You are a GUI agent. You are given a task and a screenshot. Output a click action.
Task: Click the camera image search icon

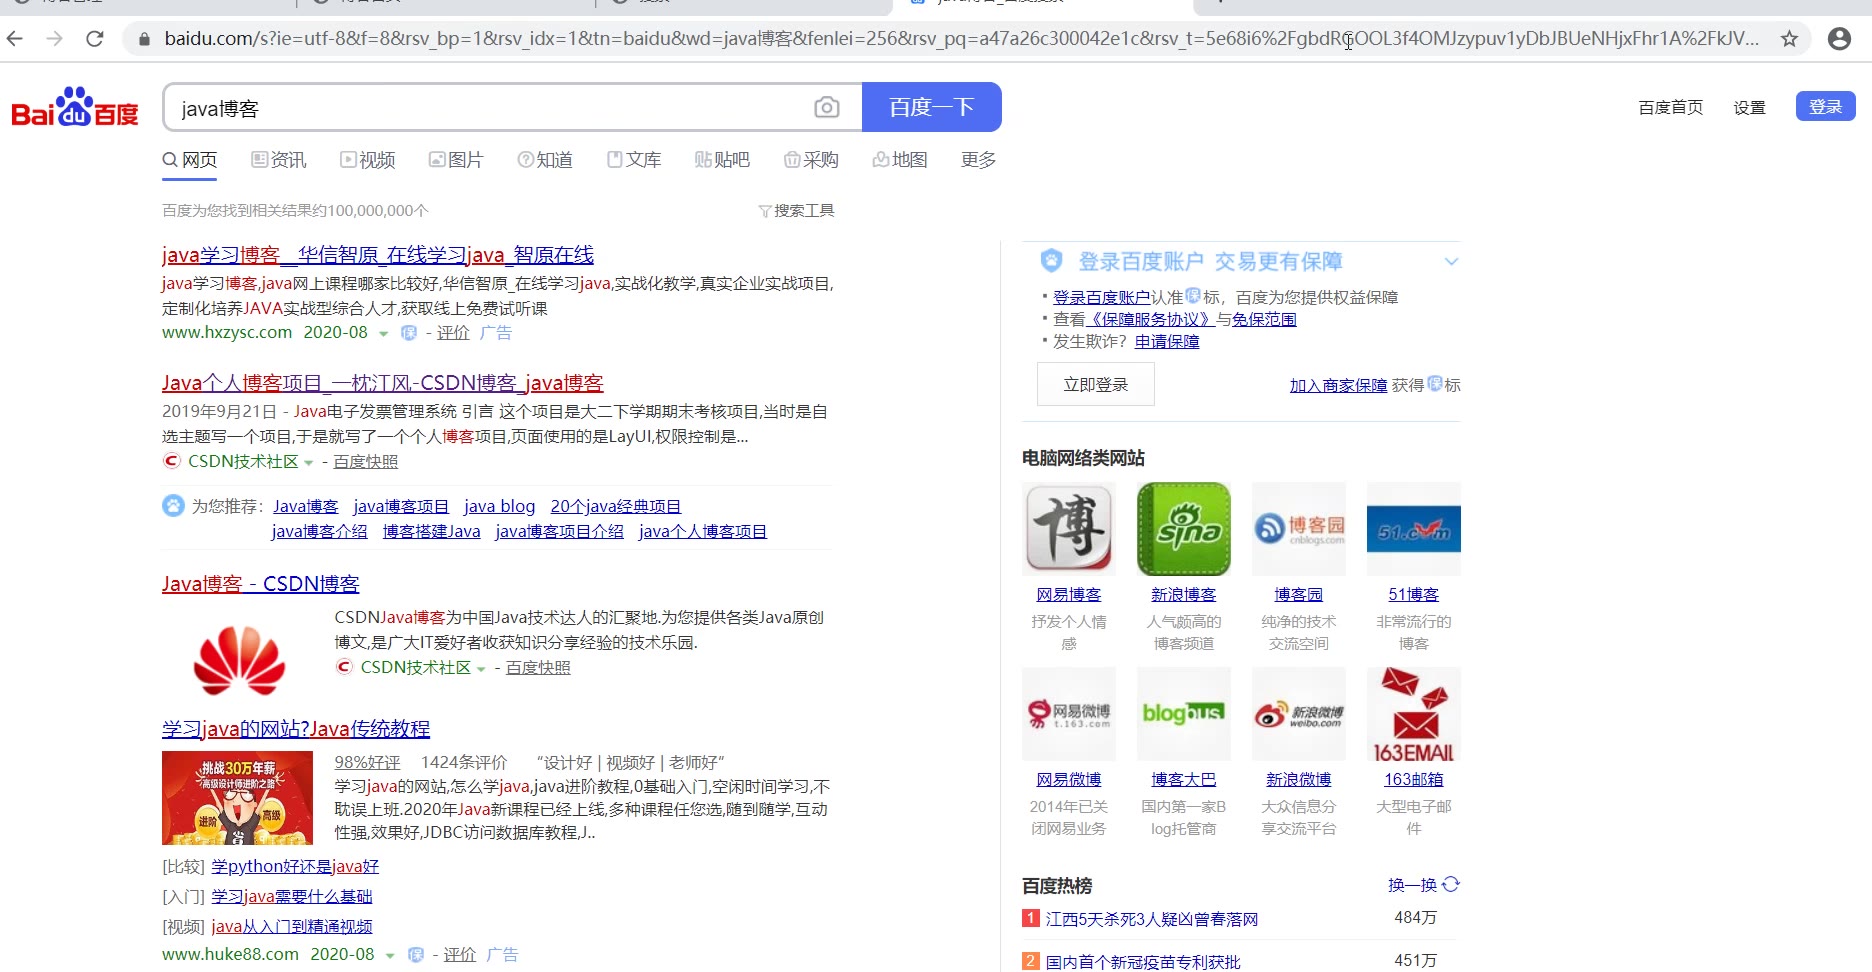826,107
